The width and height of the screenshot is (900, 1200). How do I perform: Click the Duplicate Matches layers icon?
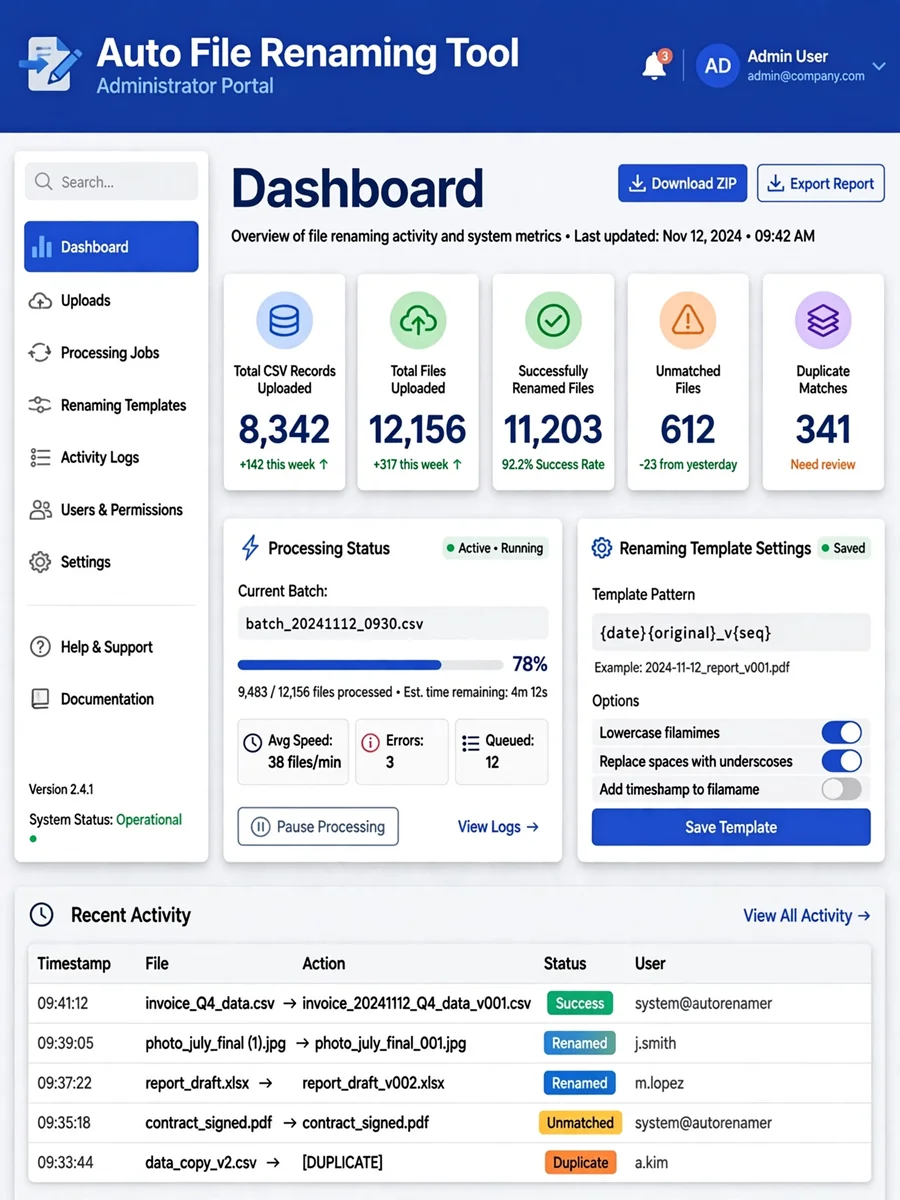coord(823,320)
